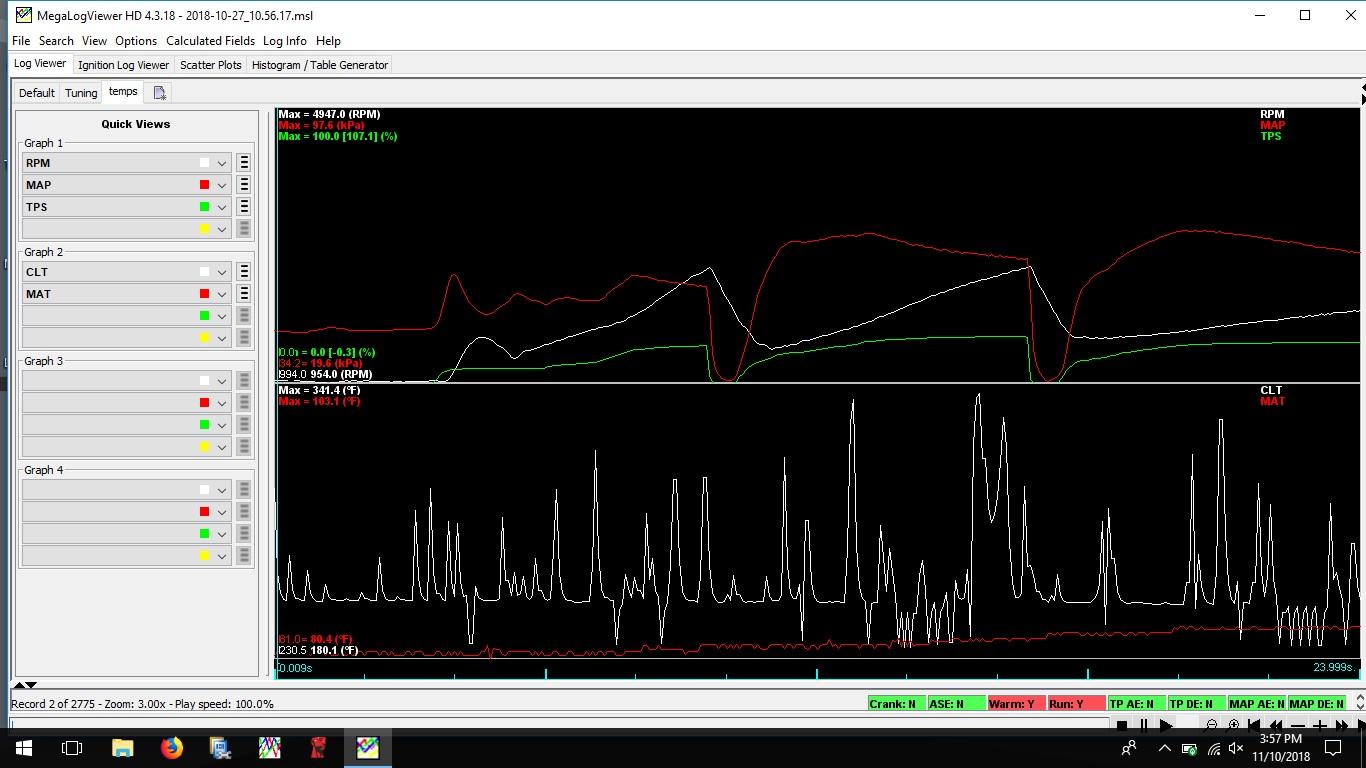Image resolution: width=1366 pixels, height=768 pixels.
Task: Open field options icon for CLT row
Action: tap(244, 272)
